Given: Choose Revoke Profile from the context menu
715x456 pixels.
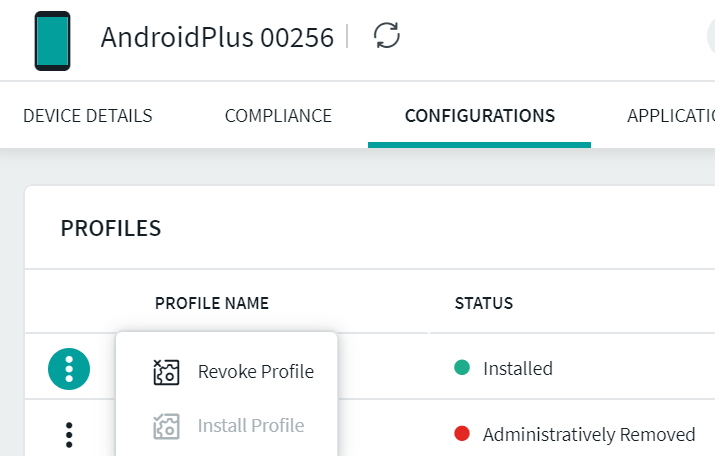Looking at the screenshot, I should 255,372.
